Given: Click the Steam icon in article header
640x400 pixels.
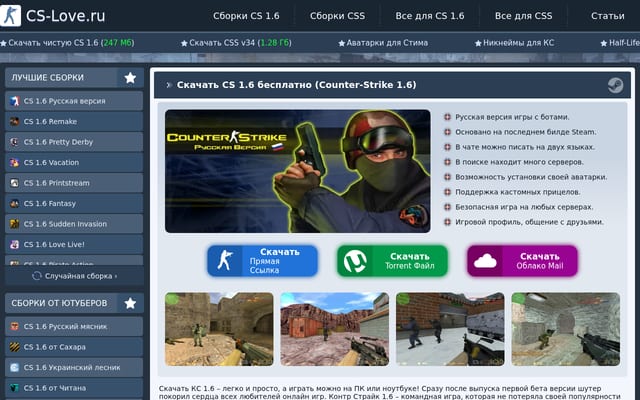Looking at the screenshot, I should coord(615,85).
